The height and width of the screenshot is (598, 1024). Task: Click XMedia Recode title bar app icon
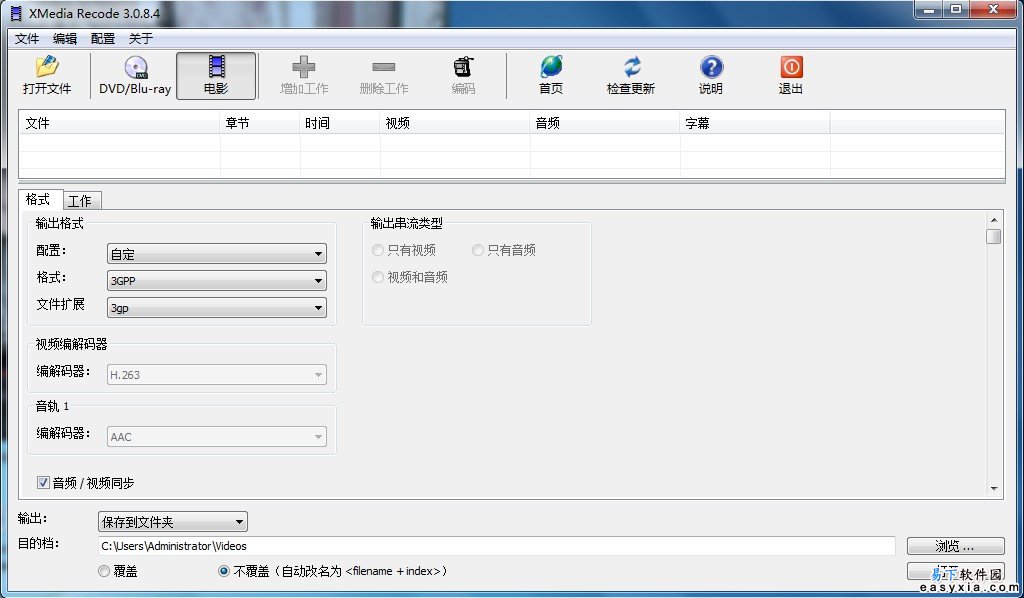[x=16, y=13]
